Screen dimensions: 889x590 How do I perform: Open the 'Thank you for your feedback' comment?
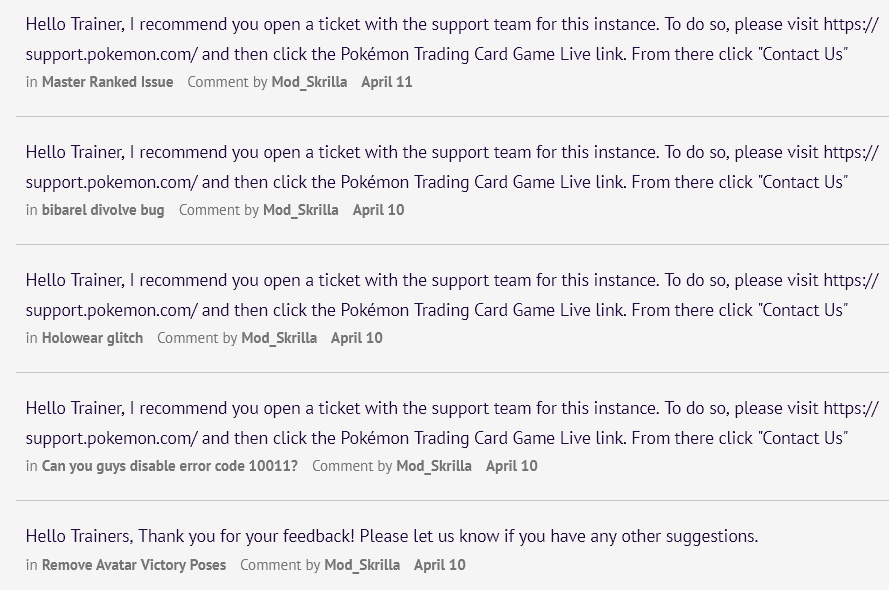[x=392, y=536]
